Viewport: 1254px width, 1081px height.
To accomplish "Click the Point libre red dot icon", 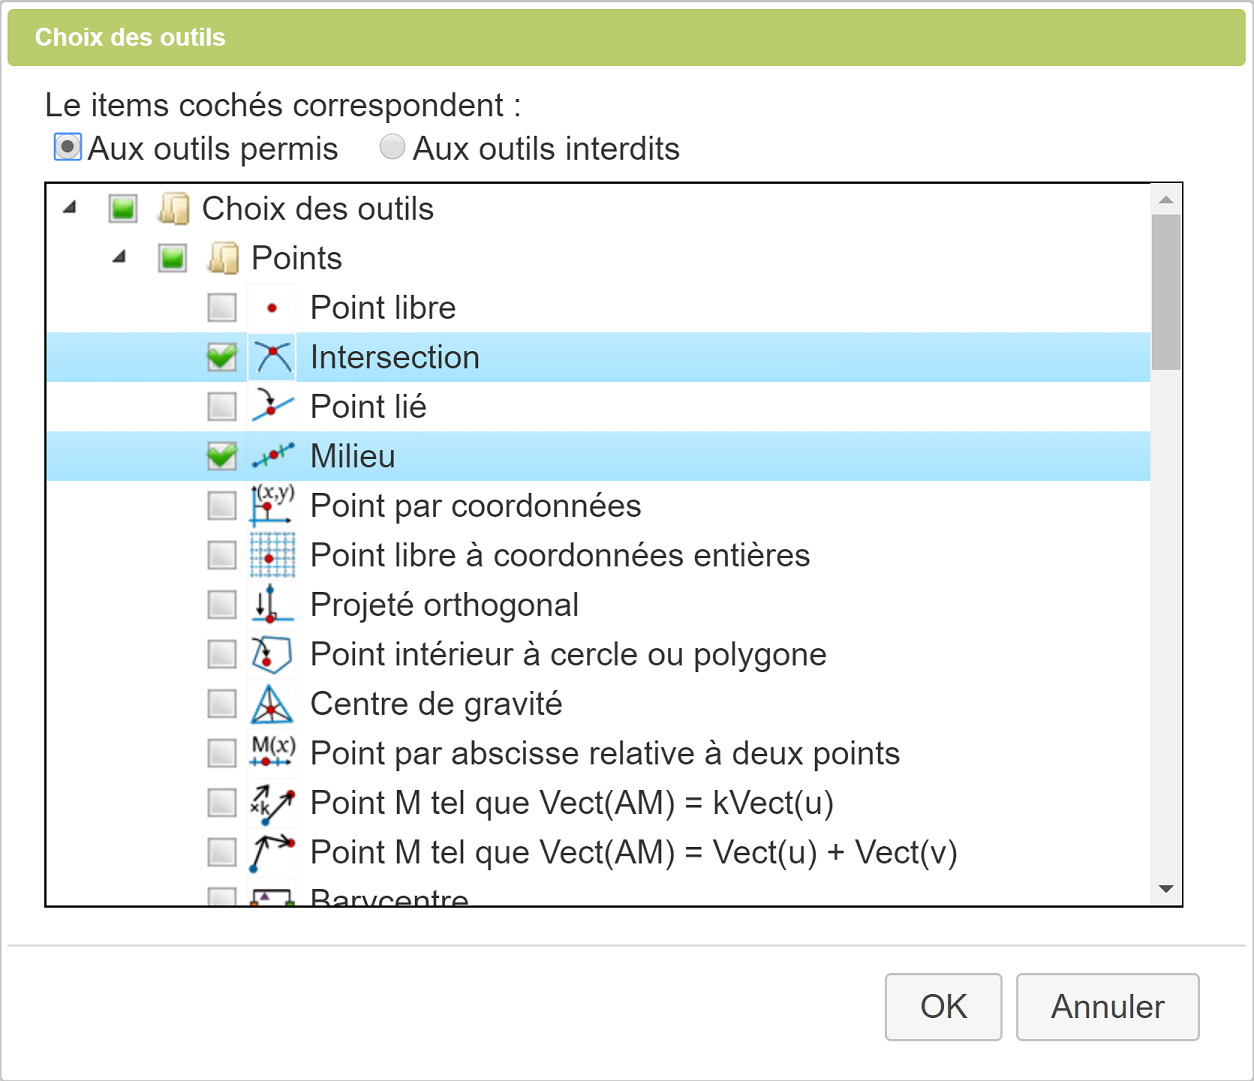I will pyautogui.click(x=272, y=308).
